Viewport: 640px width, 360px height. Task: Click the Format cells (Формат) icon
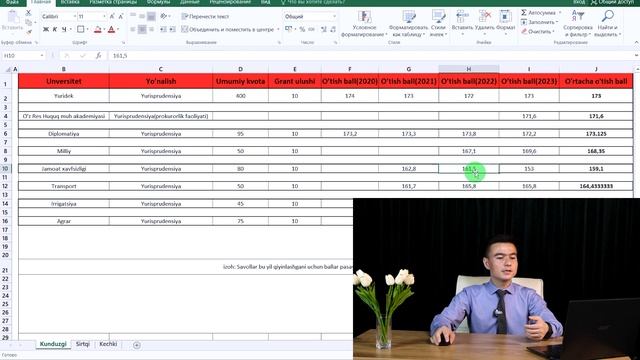click(x=505, y=17)
